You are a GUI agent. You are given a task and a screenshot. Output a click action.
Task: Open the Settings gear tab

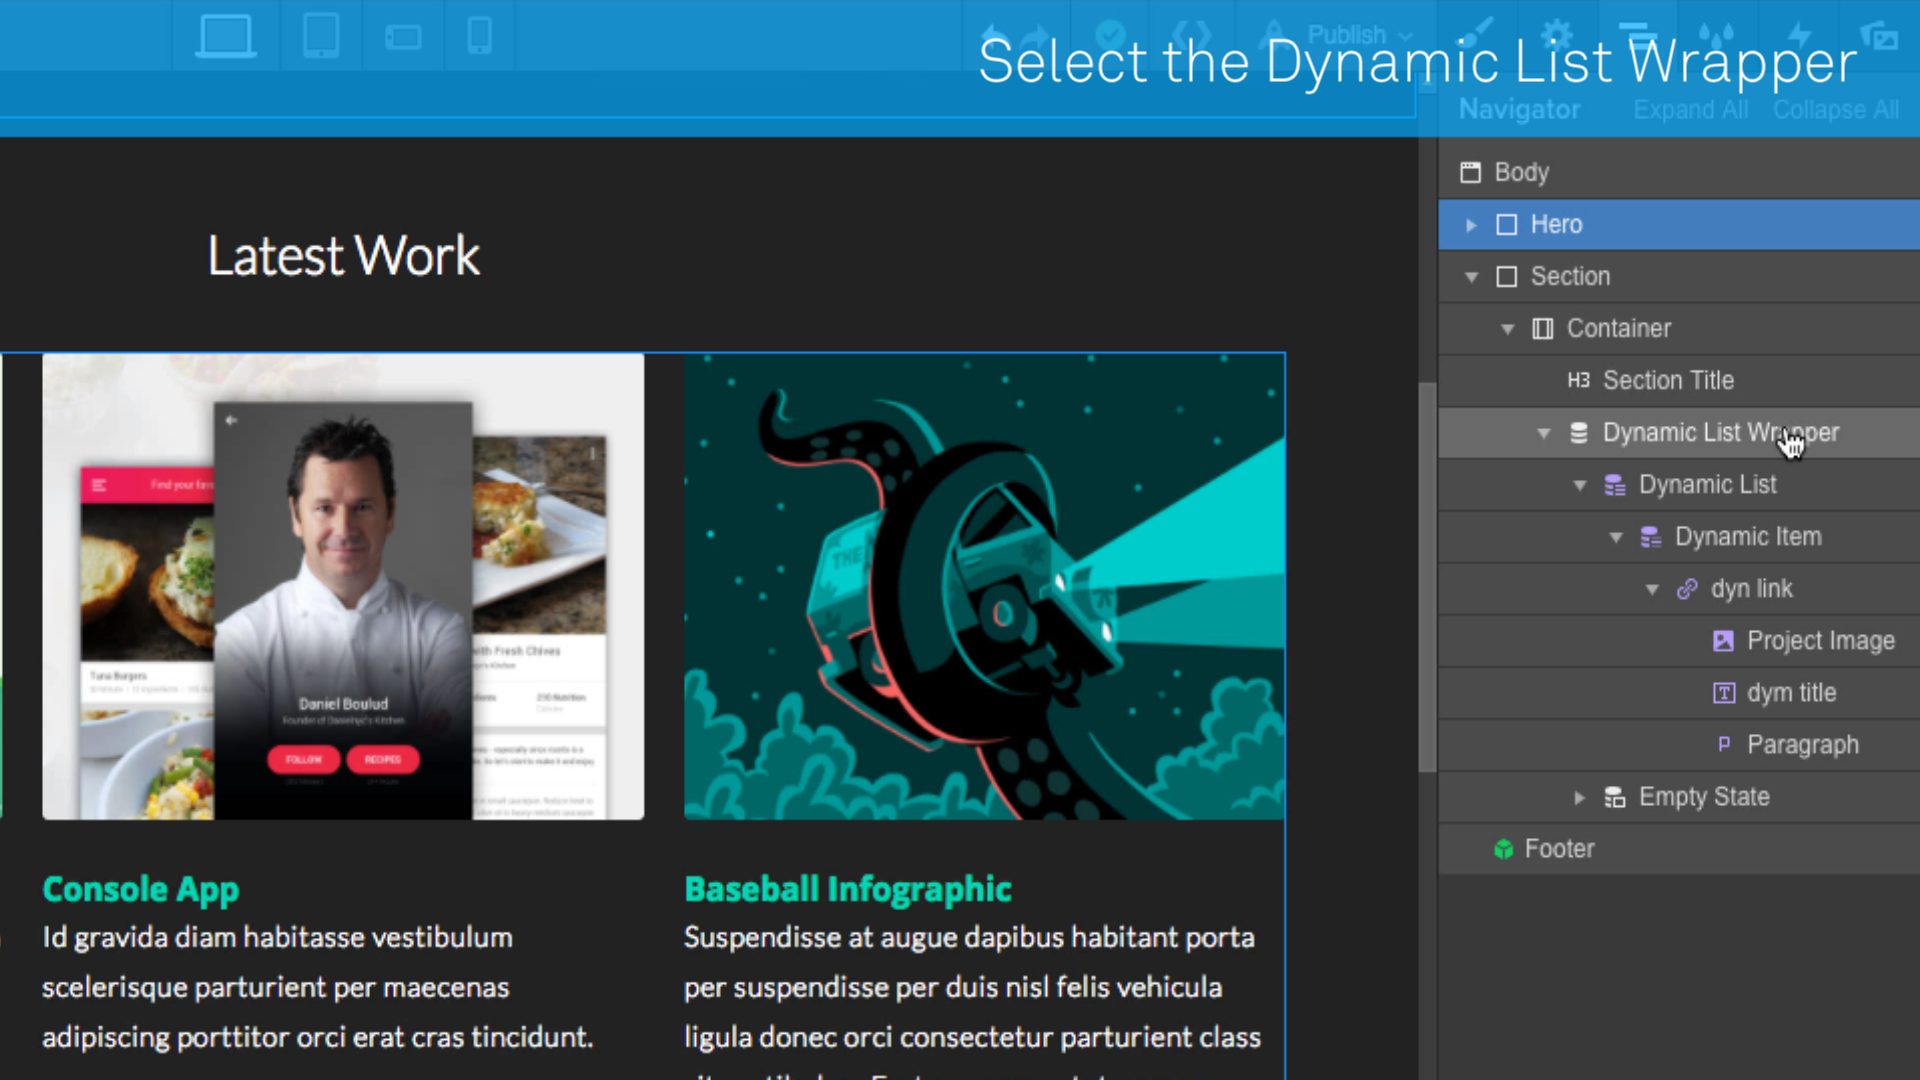[x=1557, y=35]
